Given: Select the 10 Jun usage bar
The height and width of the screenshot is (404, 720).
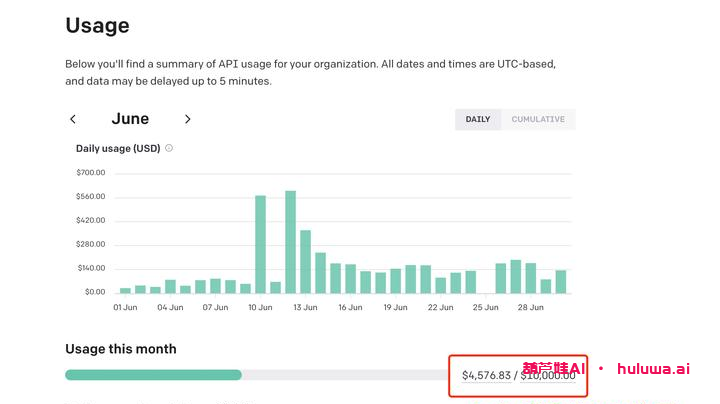Looking at the screenshot, I should 260,244.
